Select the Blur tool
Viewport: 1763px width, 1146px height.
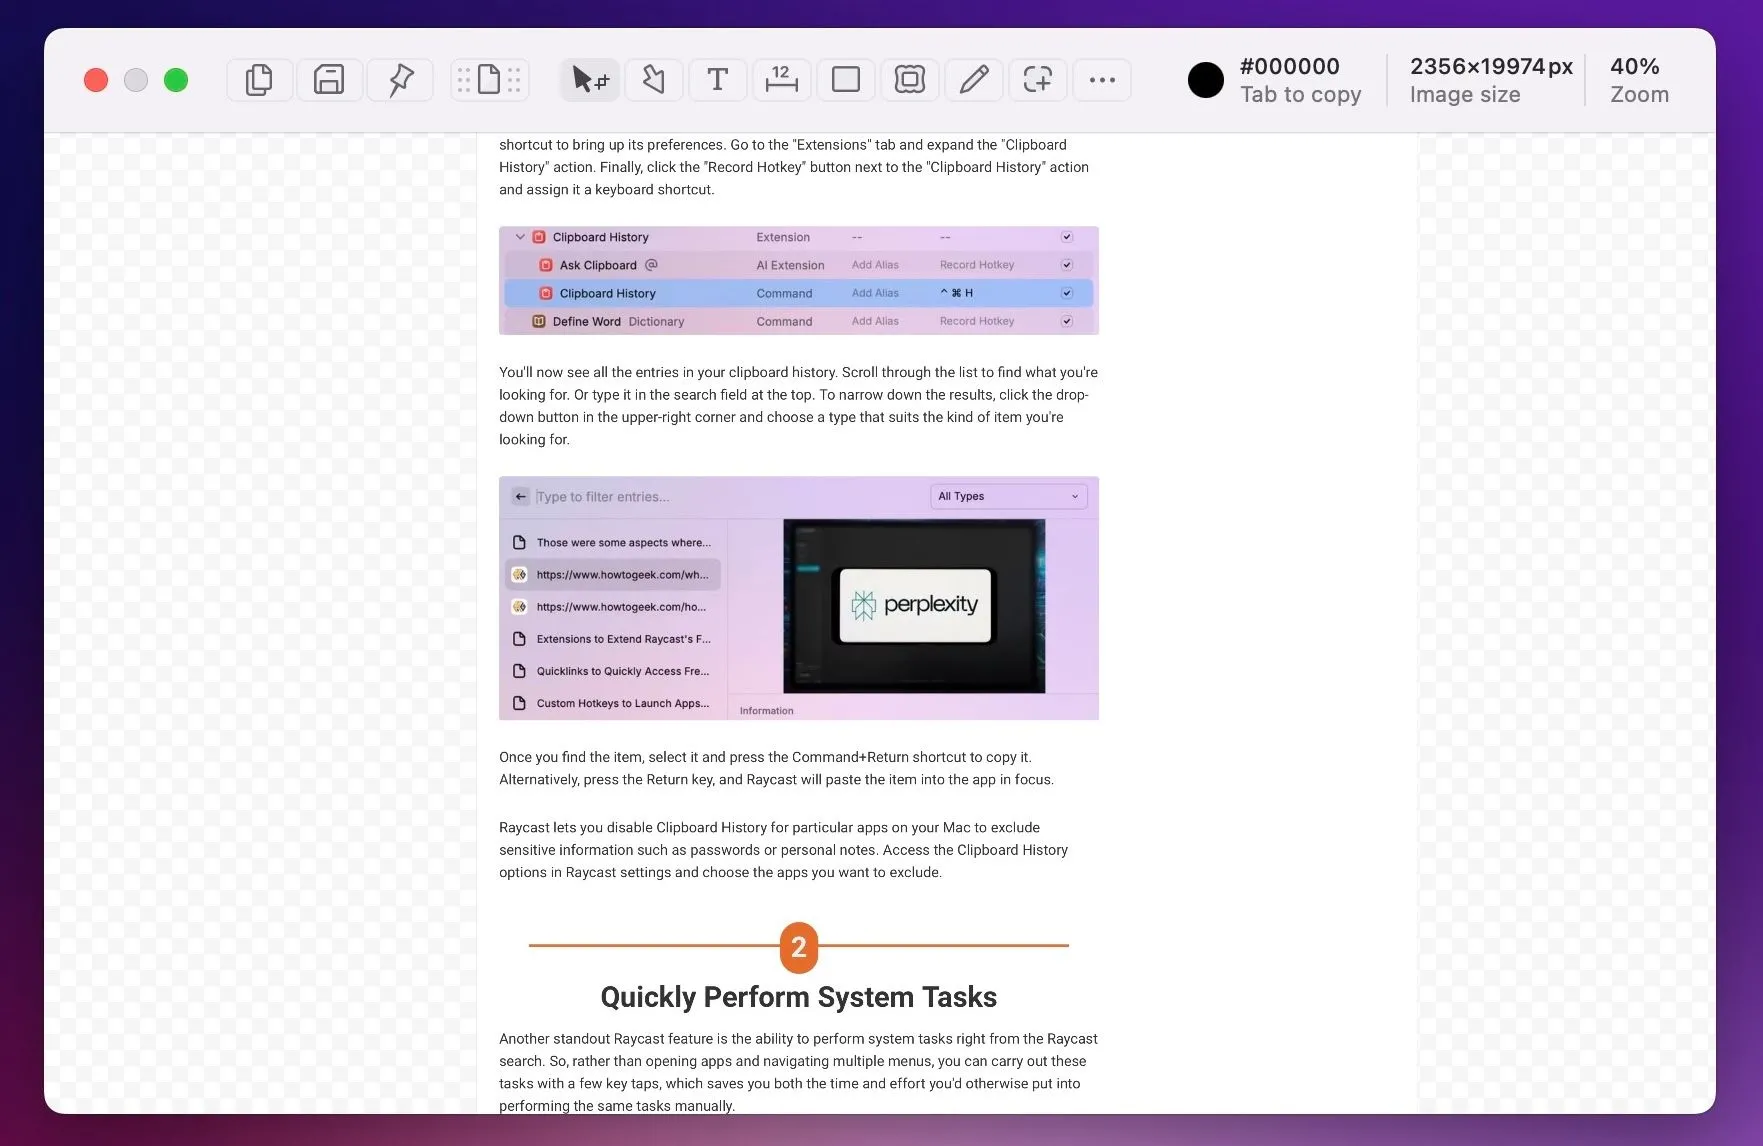(x=909, y=79)
